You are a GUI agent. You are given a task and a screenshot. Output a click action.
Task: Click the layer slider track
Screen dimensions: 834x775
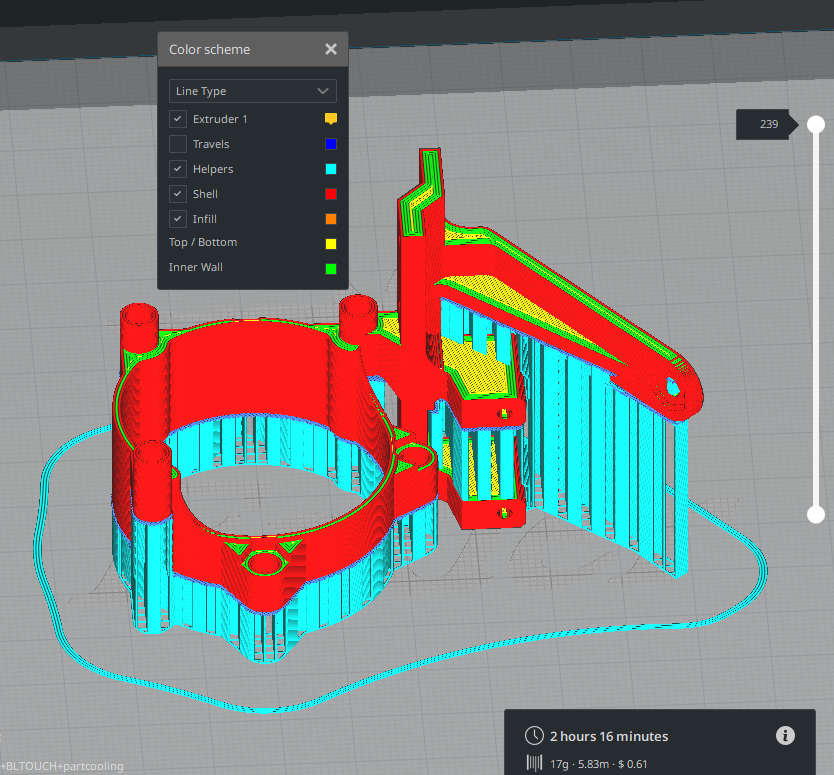[x=816, y=319]
